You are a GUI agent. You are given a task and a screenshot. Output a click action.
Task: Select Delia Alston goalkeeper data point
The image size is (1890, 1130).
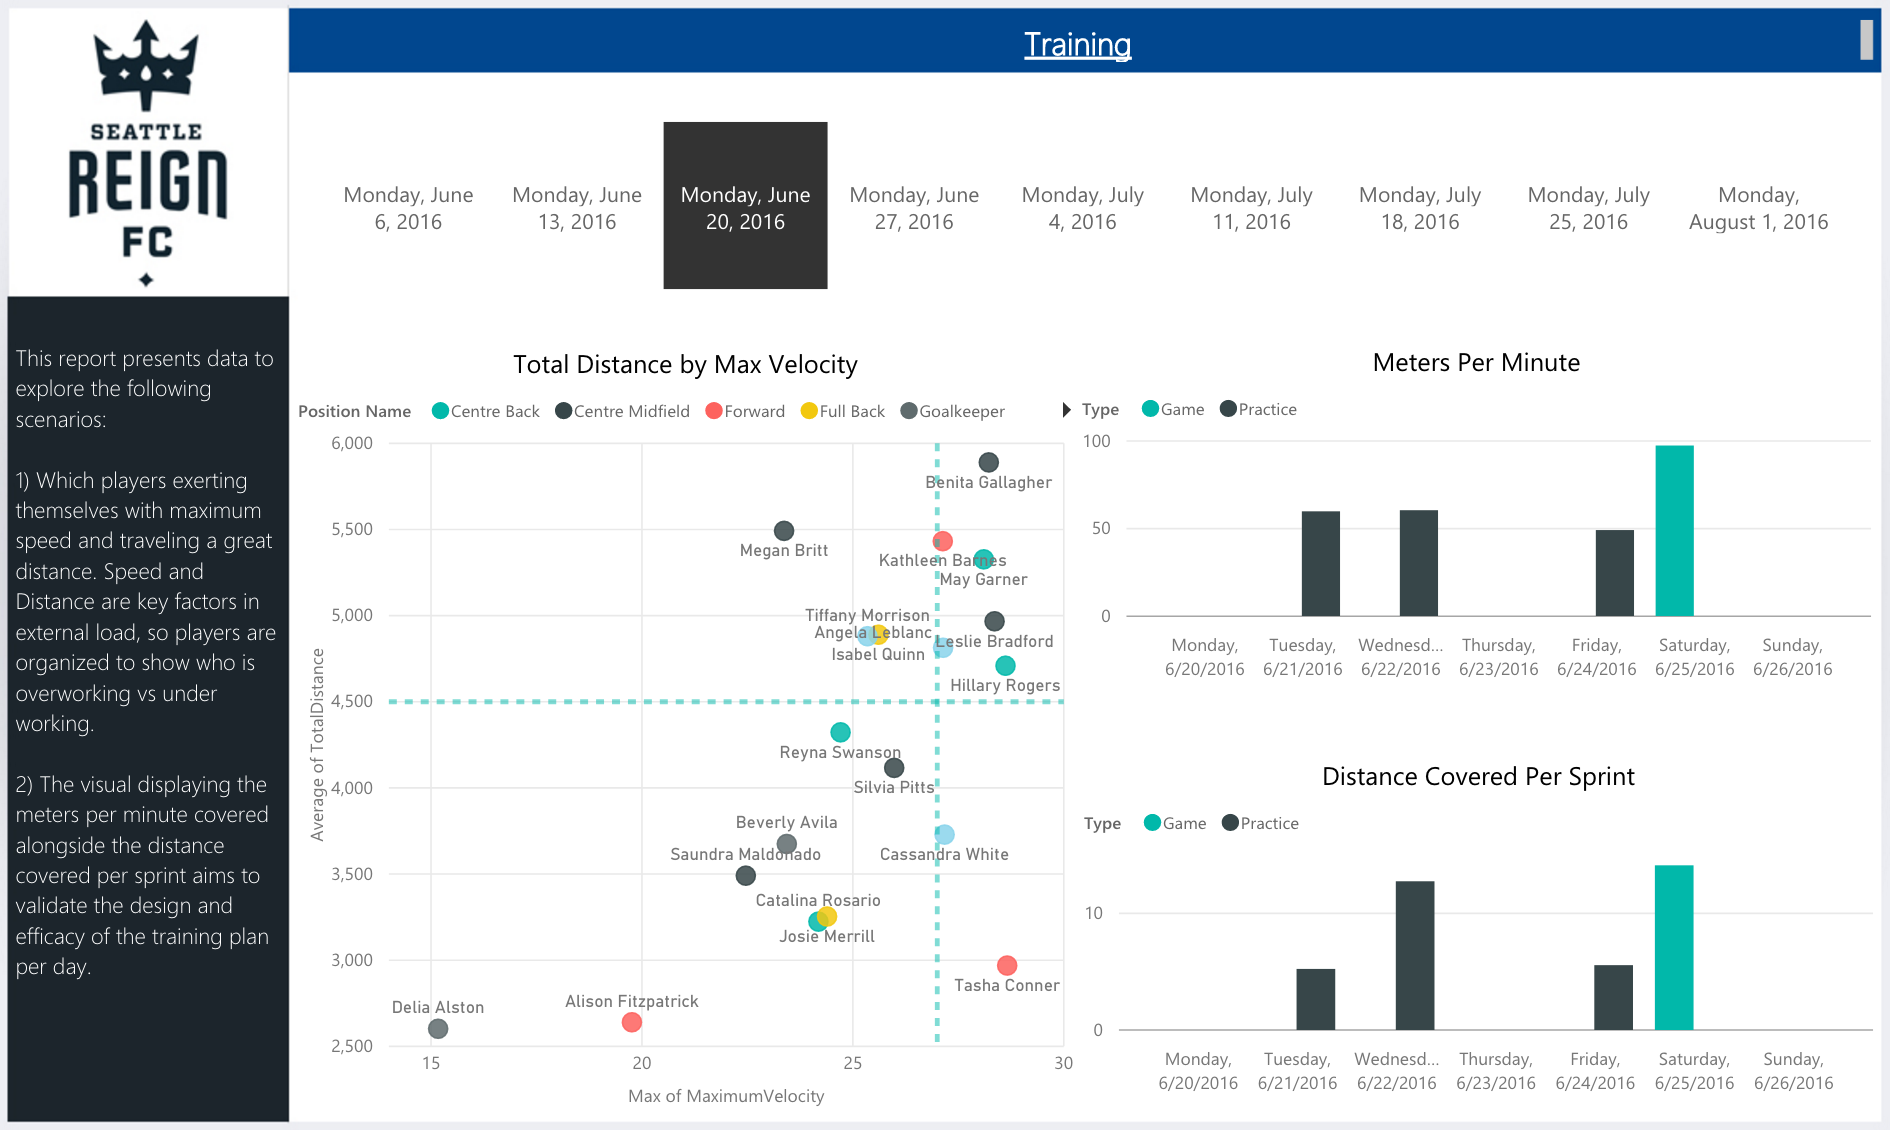pyautogui.click(x=438, y=1029)
